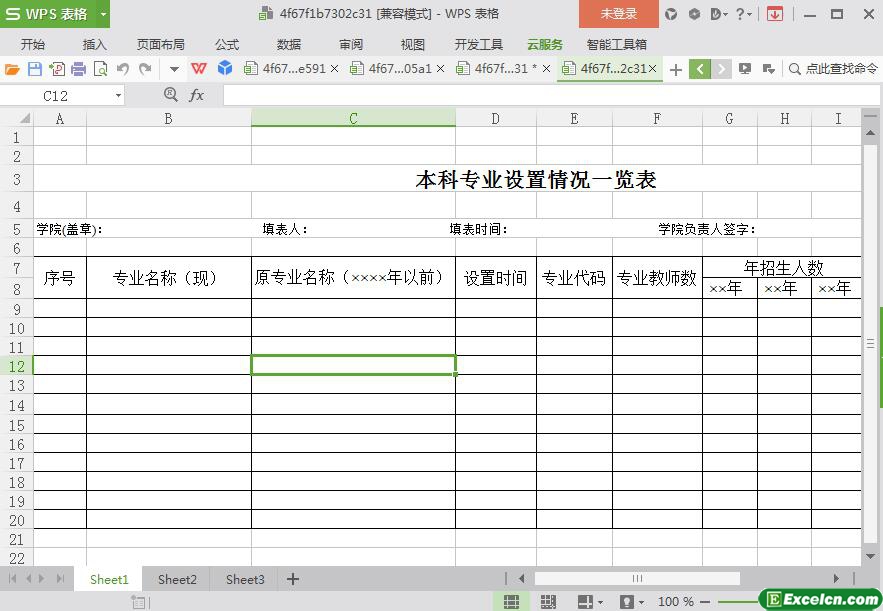The image size is (883, 611).
Task: Expand the name box dropdown arrow
Action: [119, 95]
